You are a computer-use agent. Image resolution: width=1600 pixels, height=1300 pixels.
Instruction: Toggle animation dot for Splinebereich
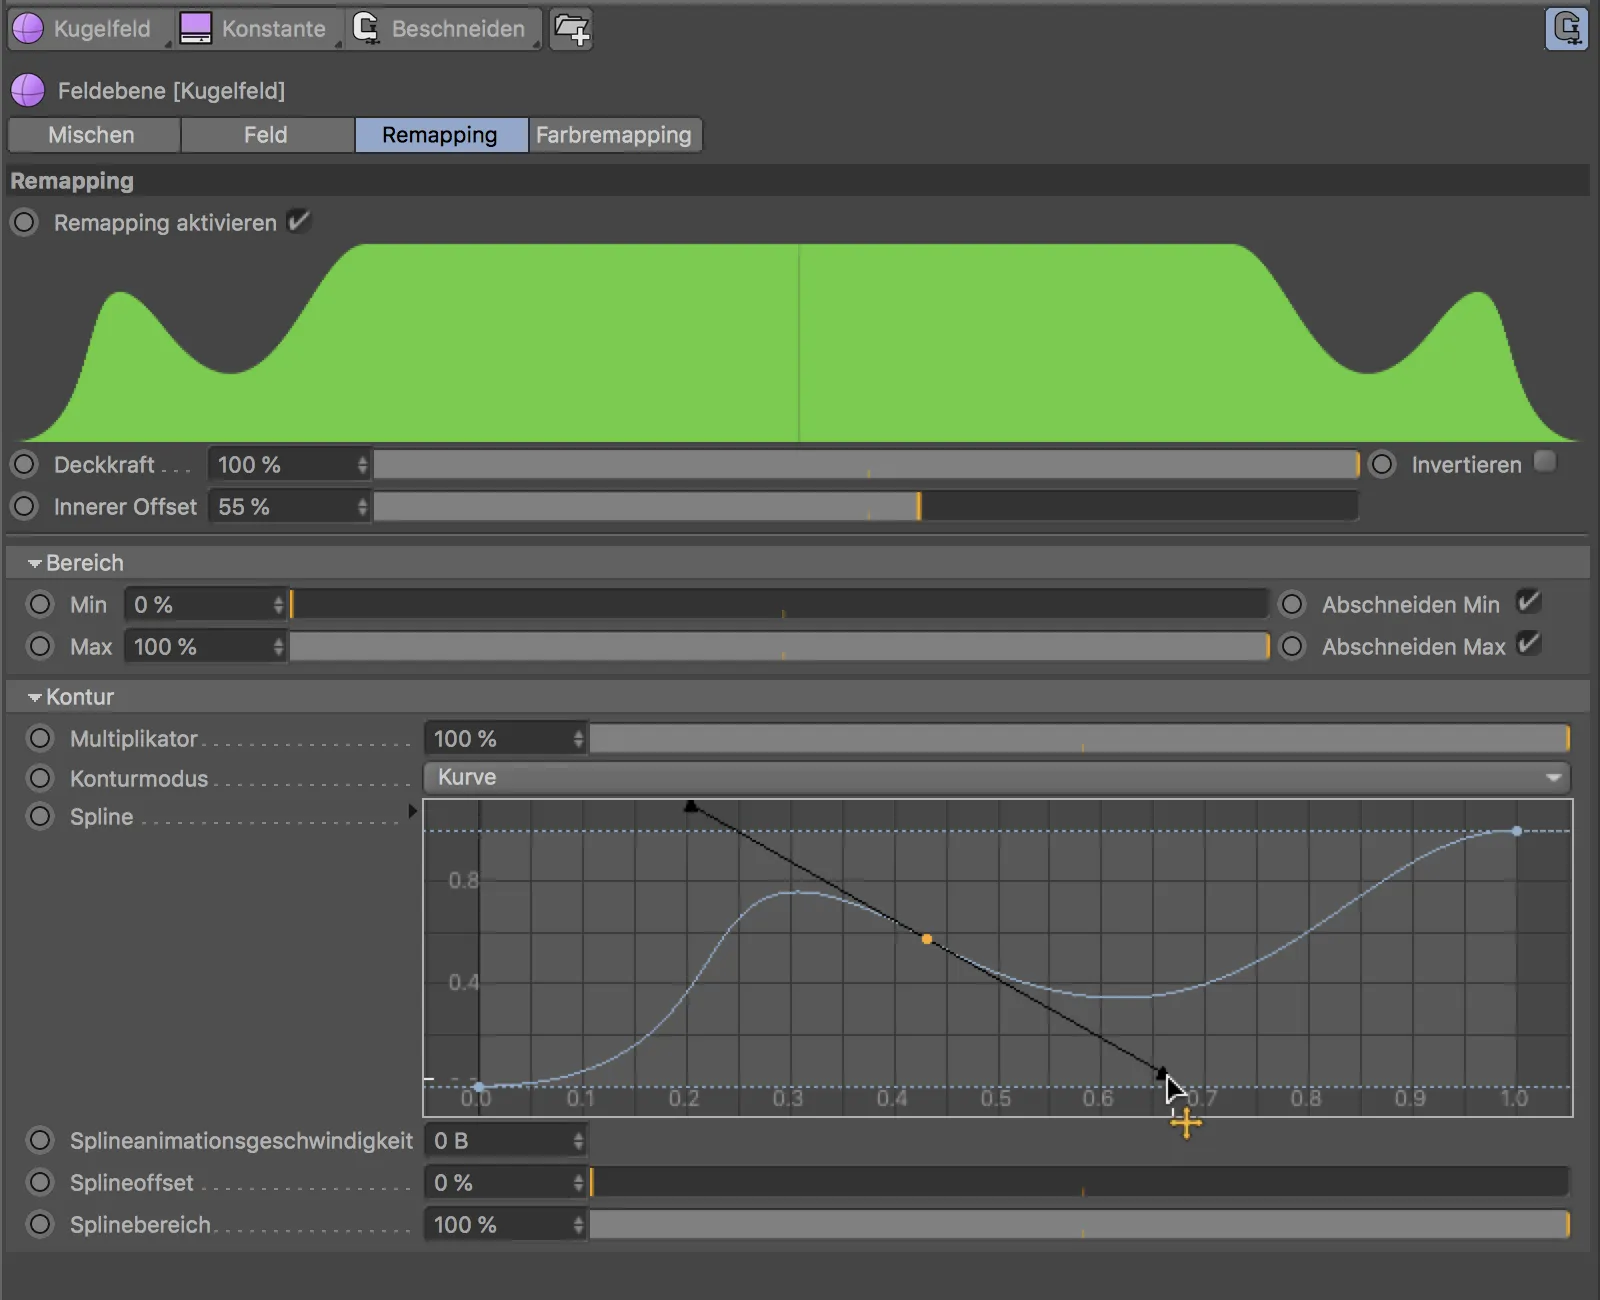click(x=40, y=1224)
